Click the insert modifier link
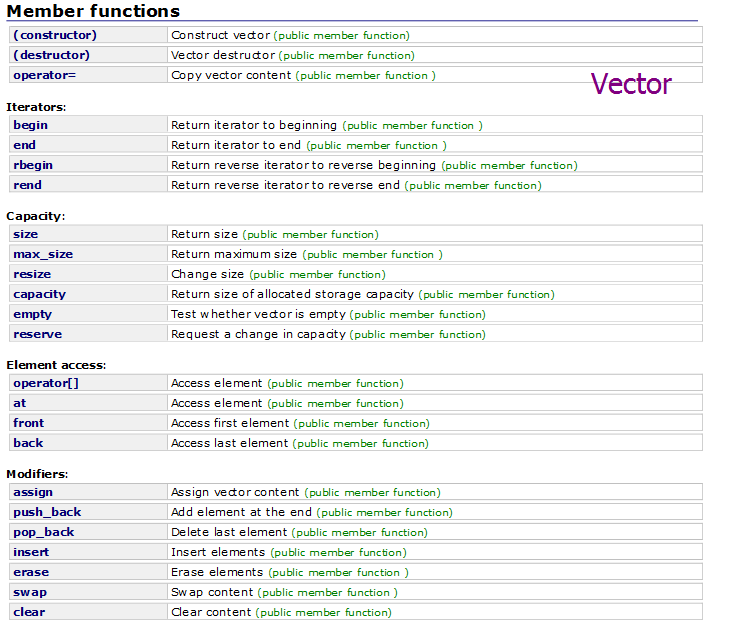 pos(31,552)
